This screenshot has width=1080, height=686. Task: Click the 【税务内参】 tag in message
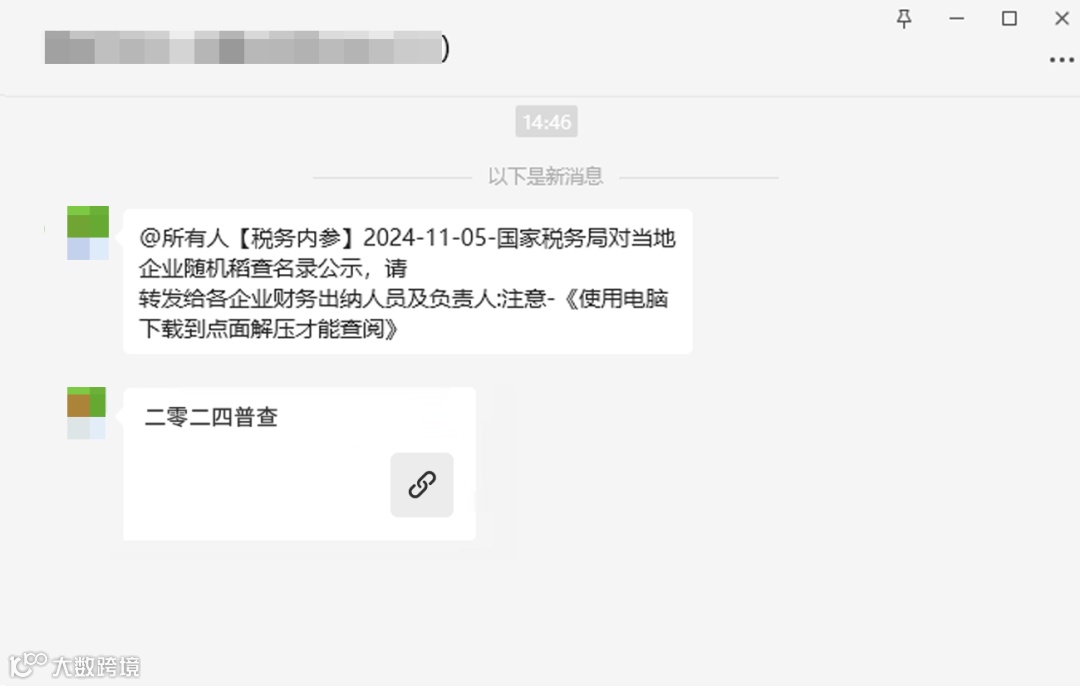click(x=296, y=238)
